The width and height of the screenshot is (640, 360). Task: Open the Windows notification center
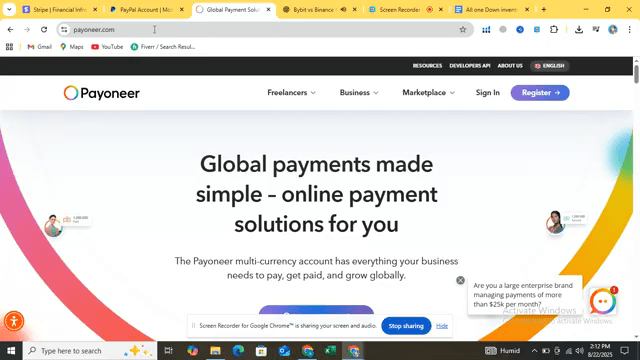624,351
